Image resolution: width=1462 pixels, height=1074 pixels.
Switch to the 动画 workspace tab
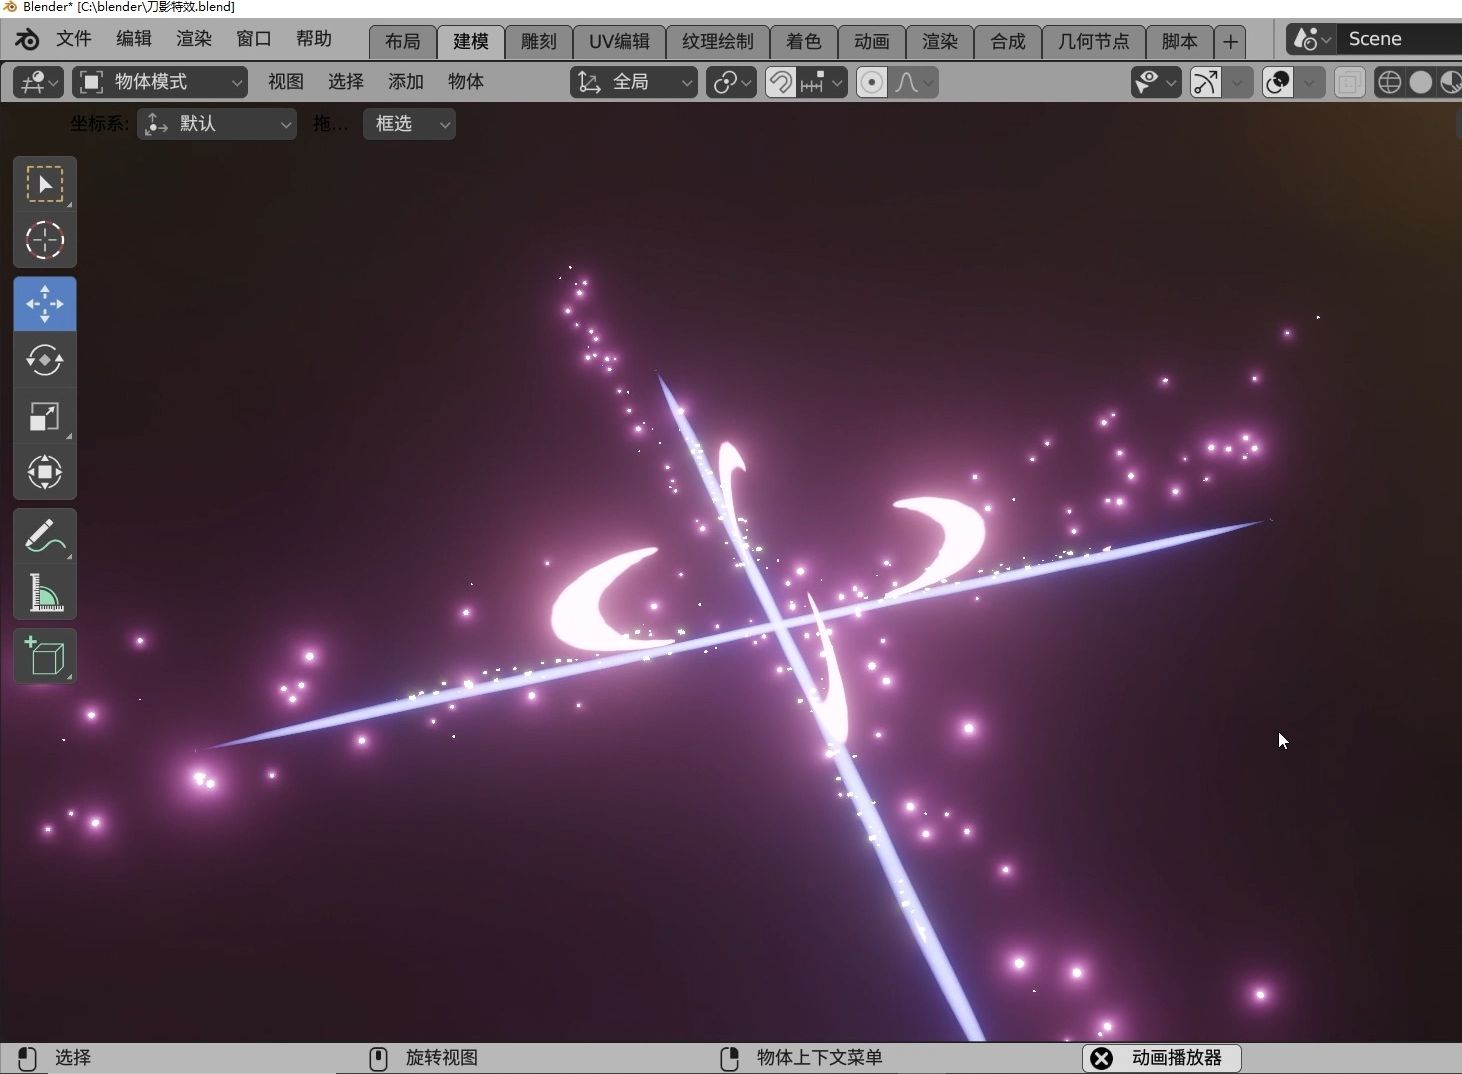point(872,41)
